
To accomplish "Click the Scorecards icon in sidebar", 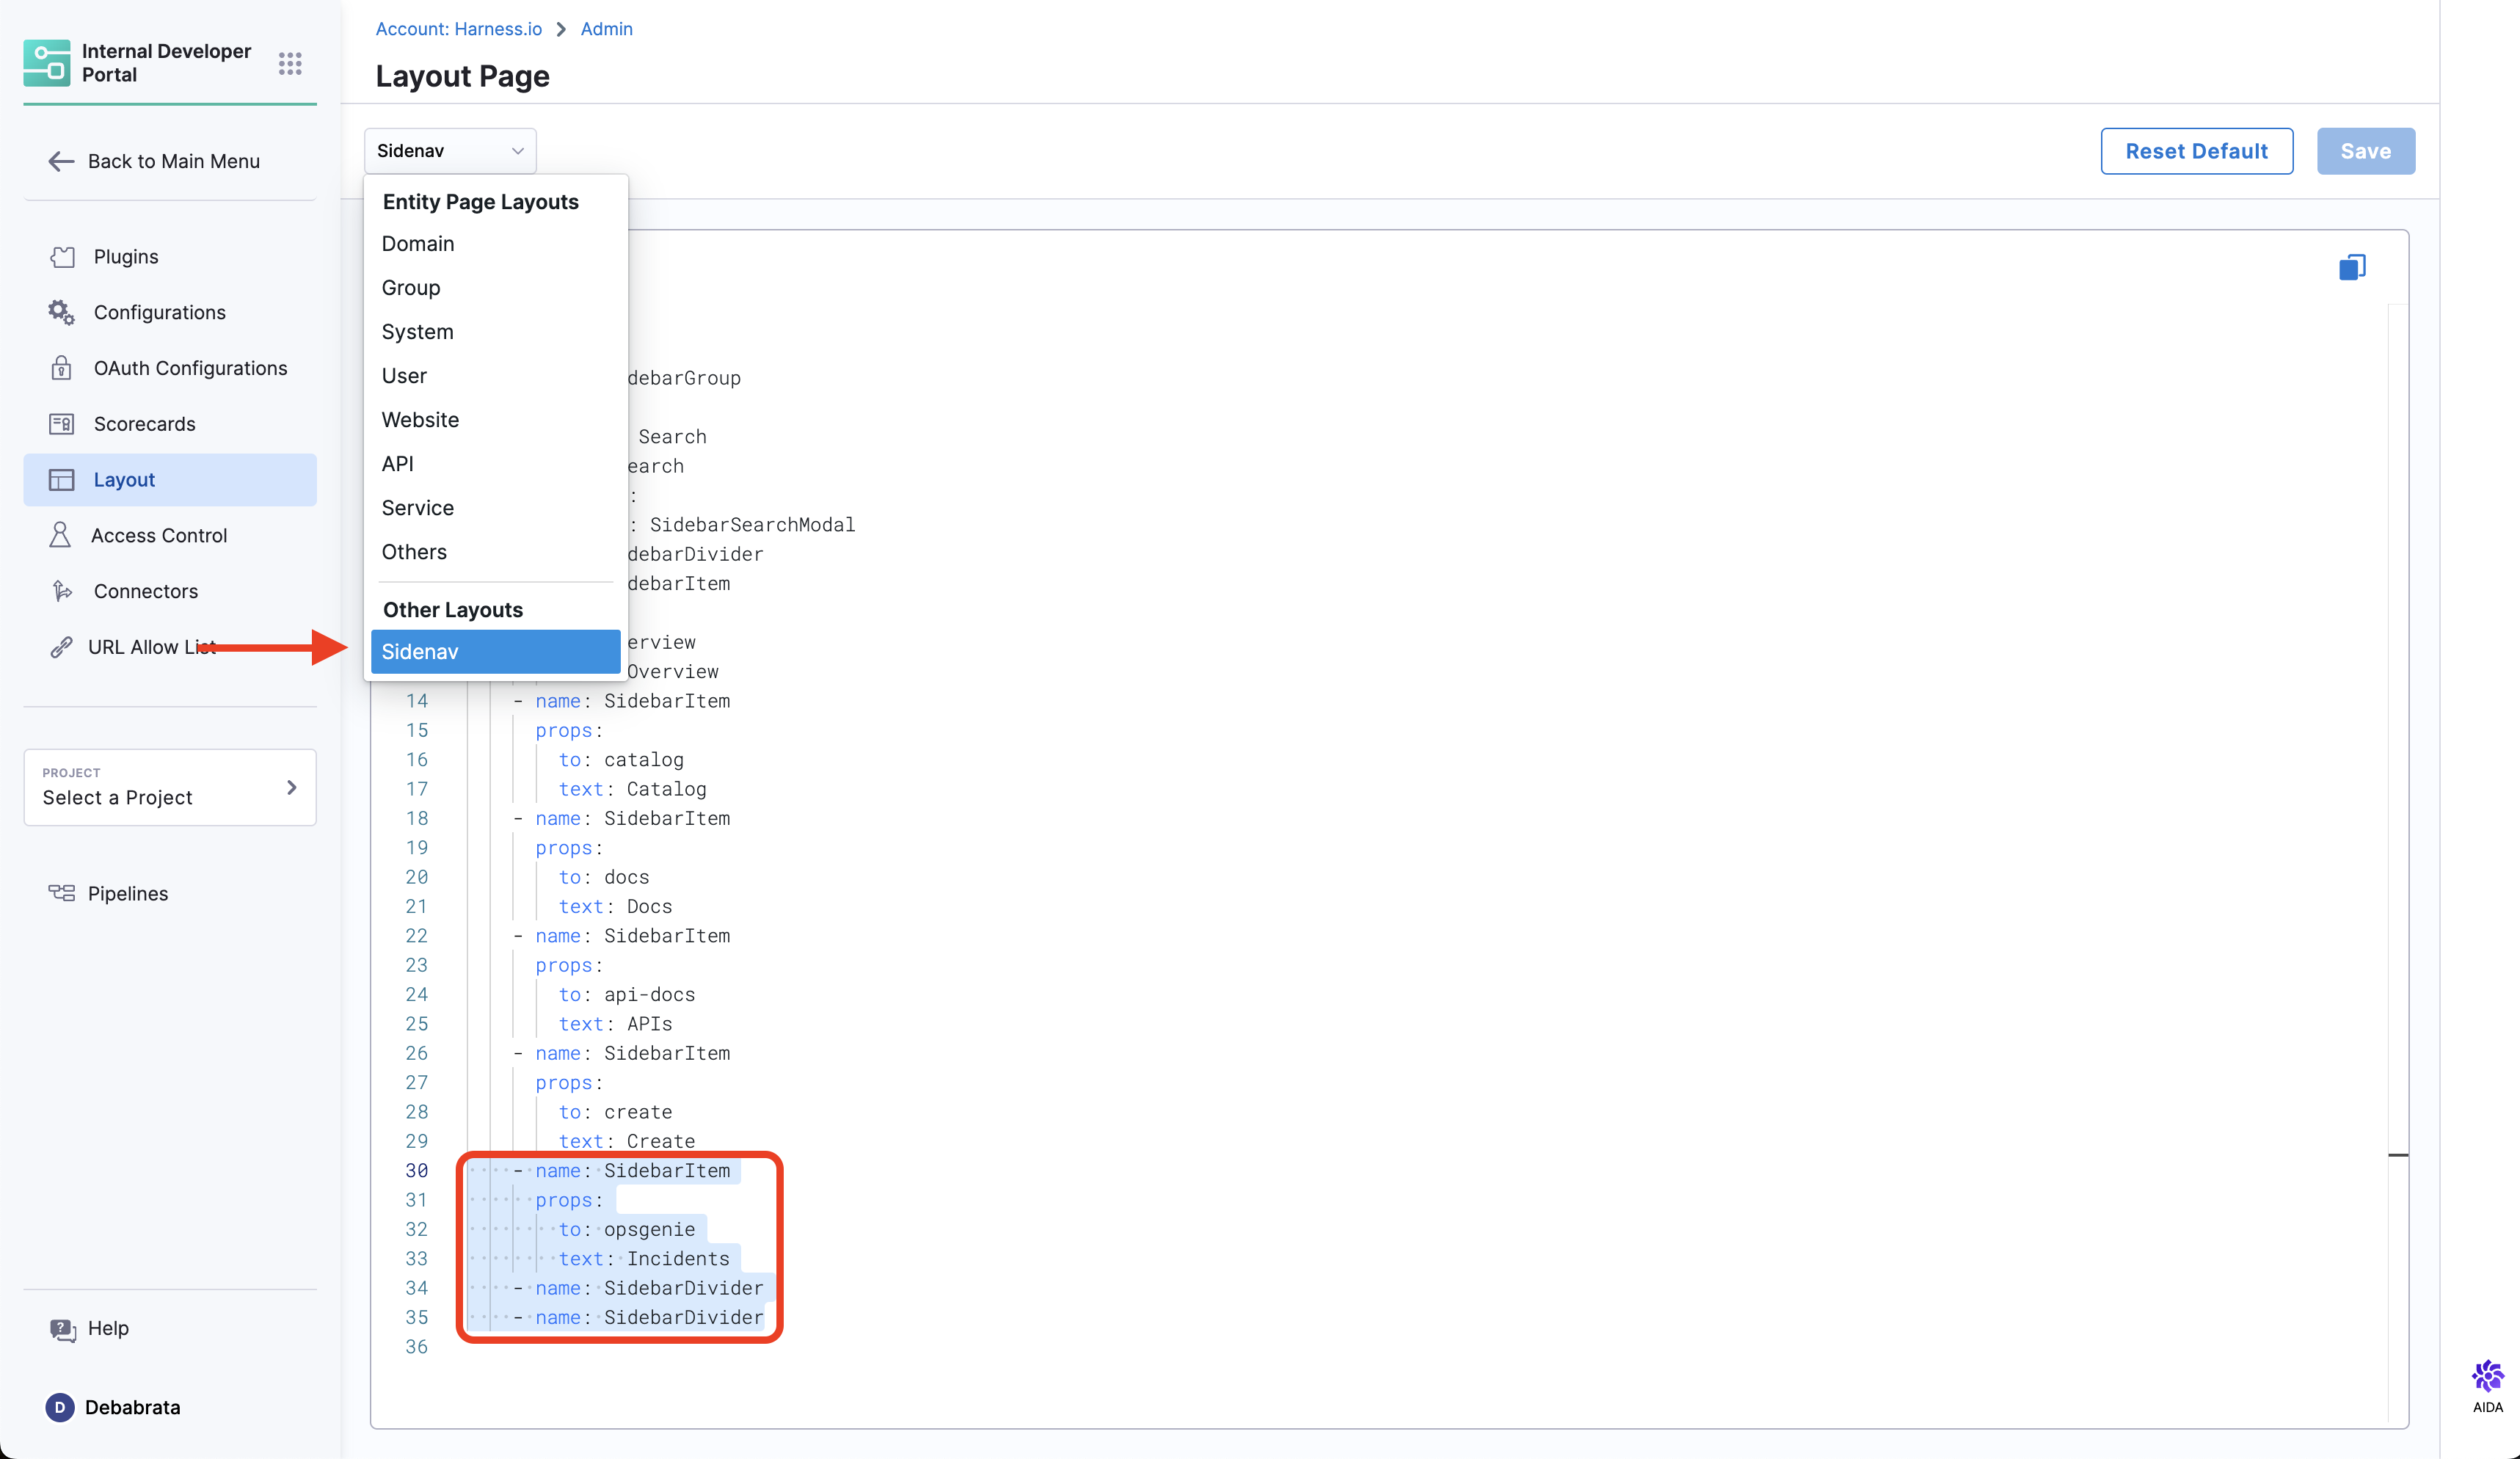I will [x=62, y=424].
